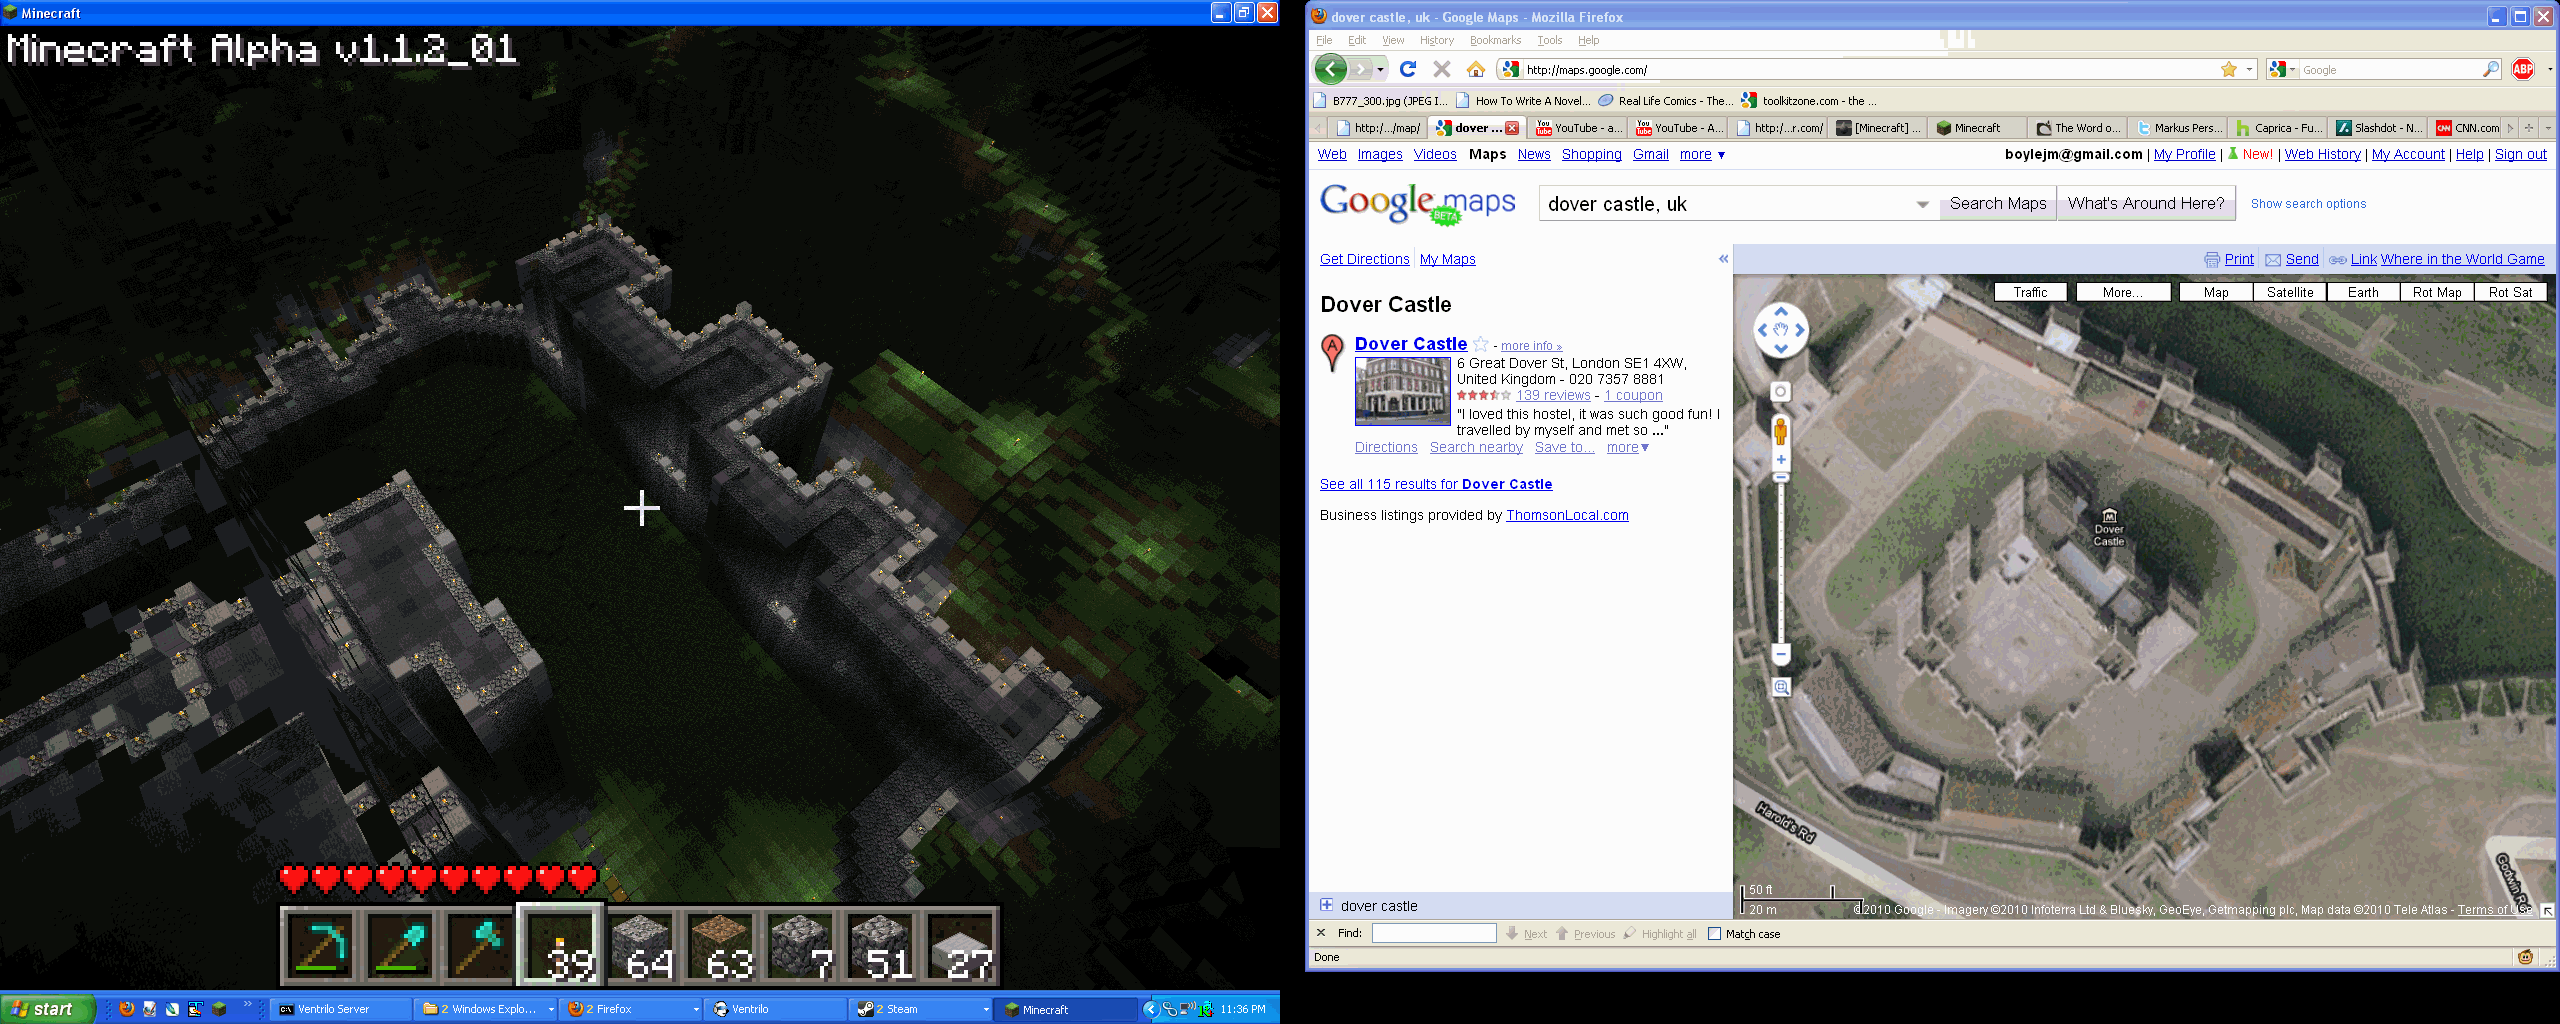Pan map up with the arrow control
Viewport: 2560px width, 1024px height.
(1781, 311)
